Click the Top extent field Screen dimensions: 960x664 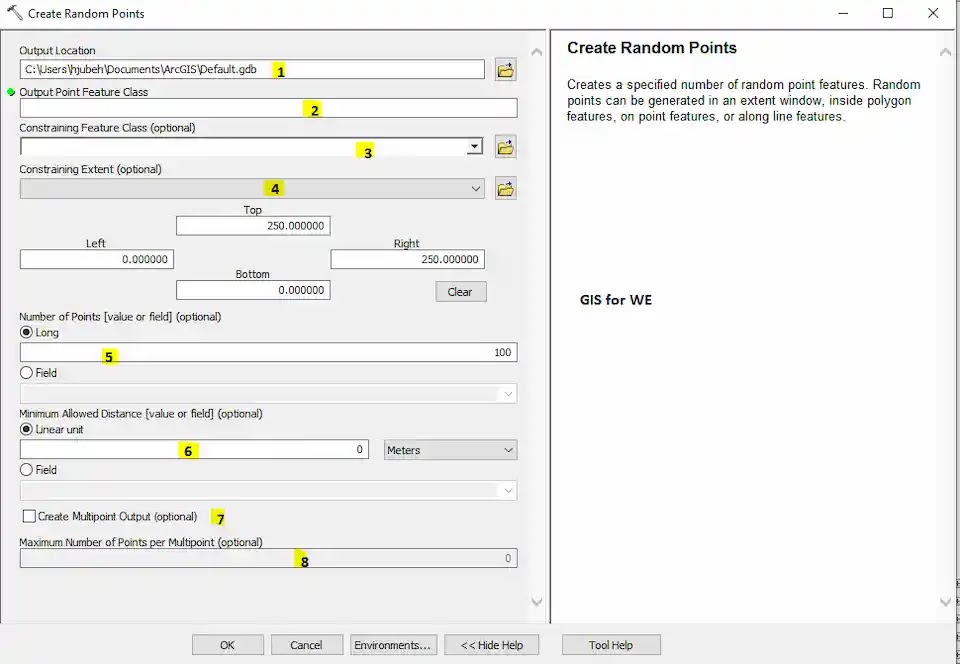tap(253, 226)
